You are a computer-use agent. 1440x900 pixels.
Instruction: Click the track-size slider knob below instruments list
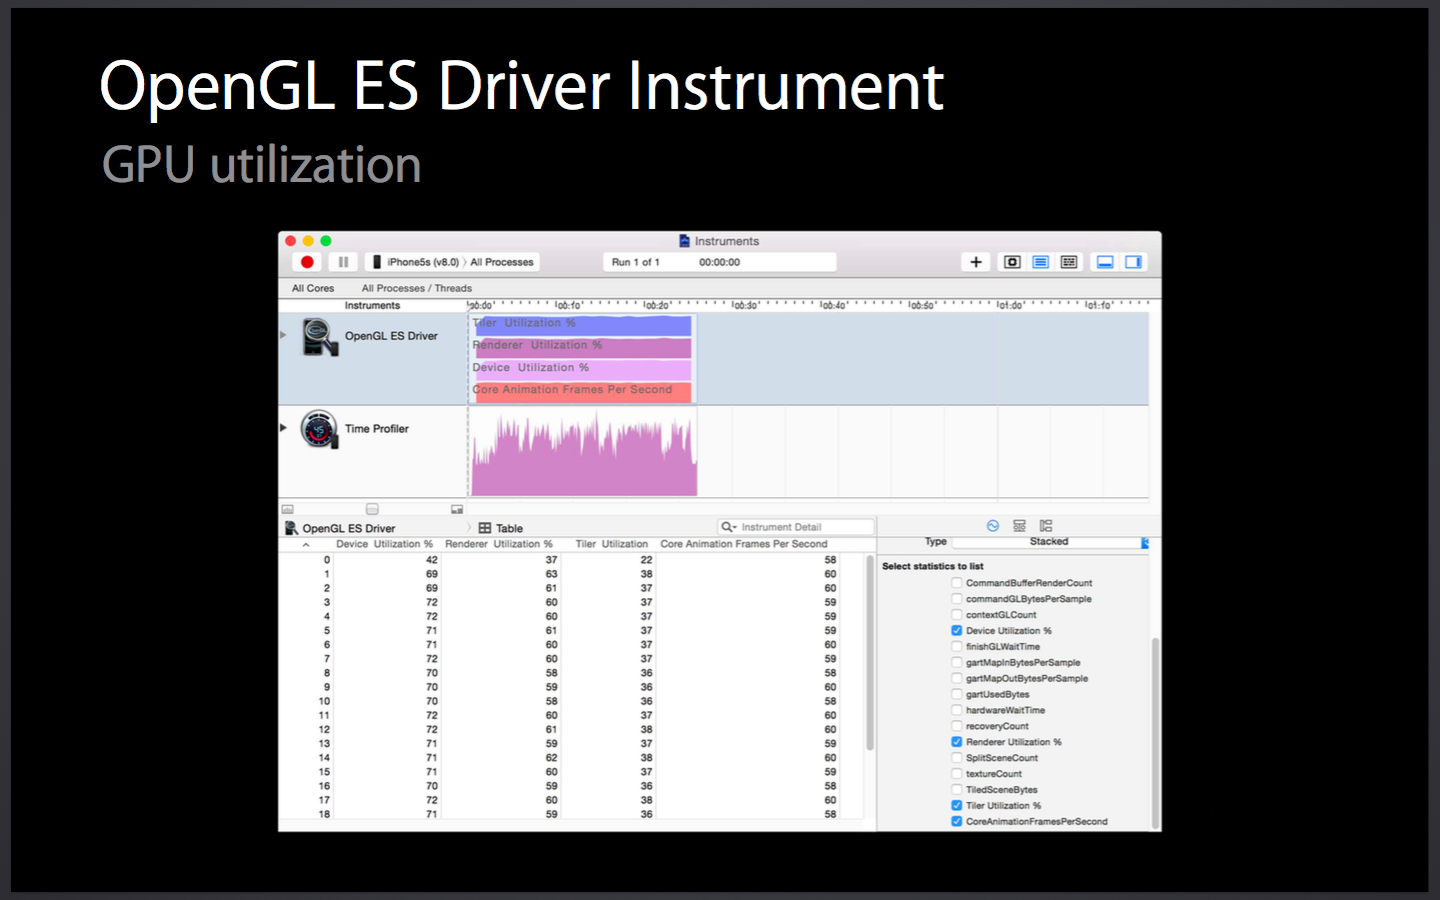[372, 509]
